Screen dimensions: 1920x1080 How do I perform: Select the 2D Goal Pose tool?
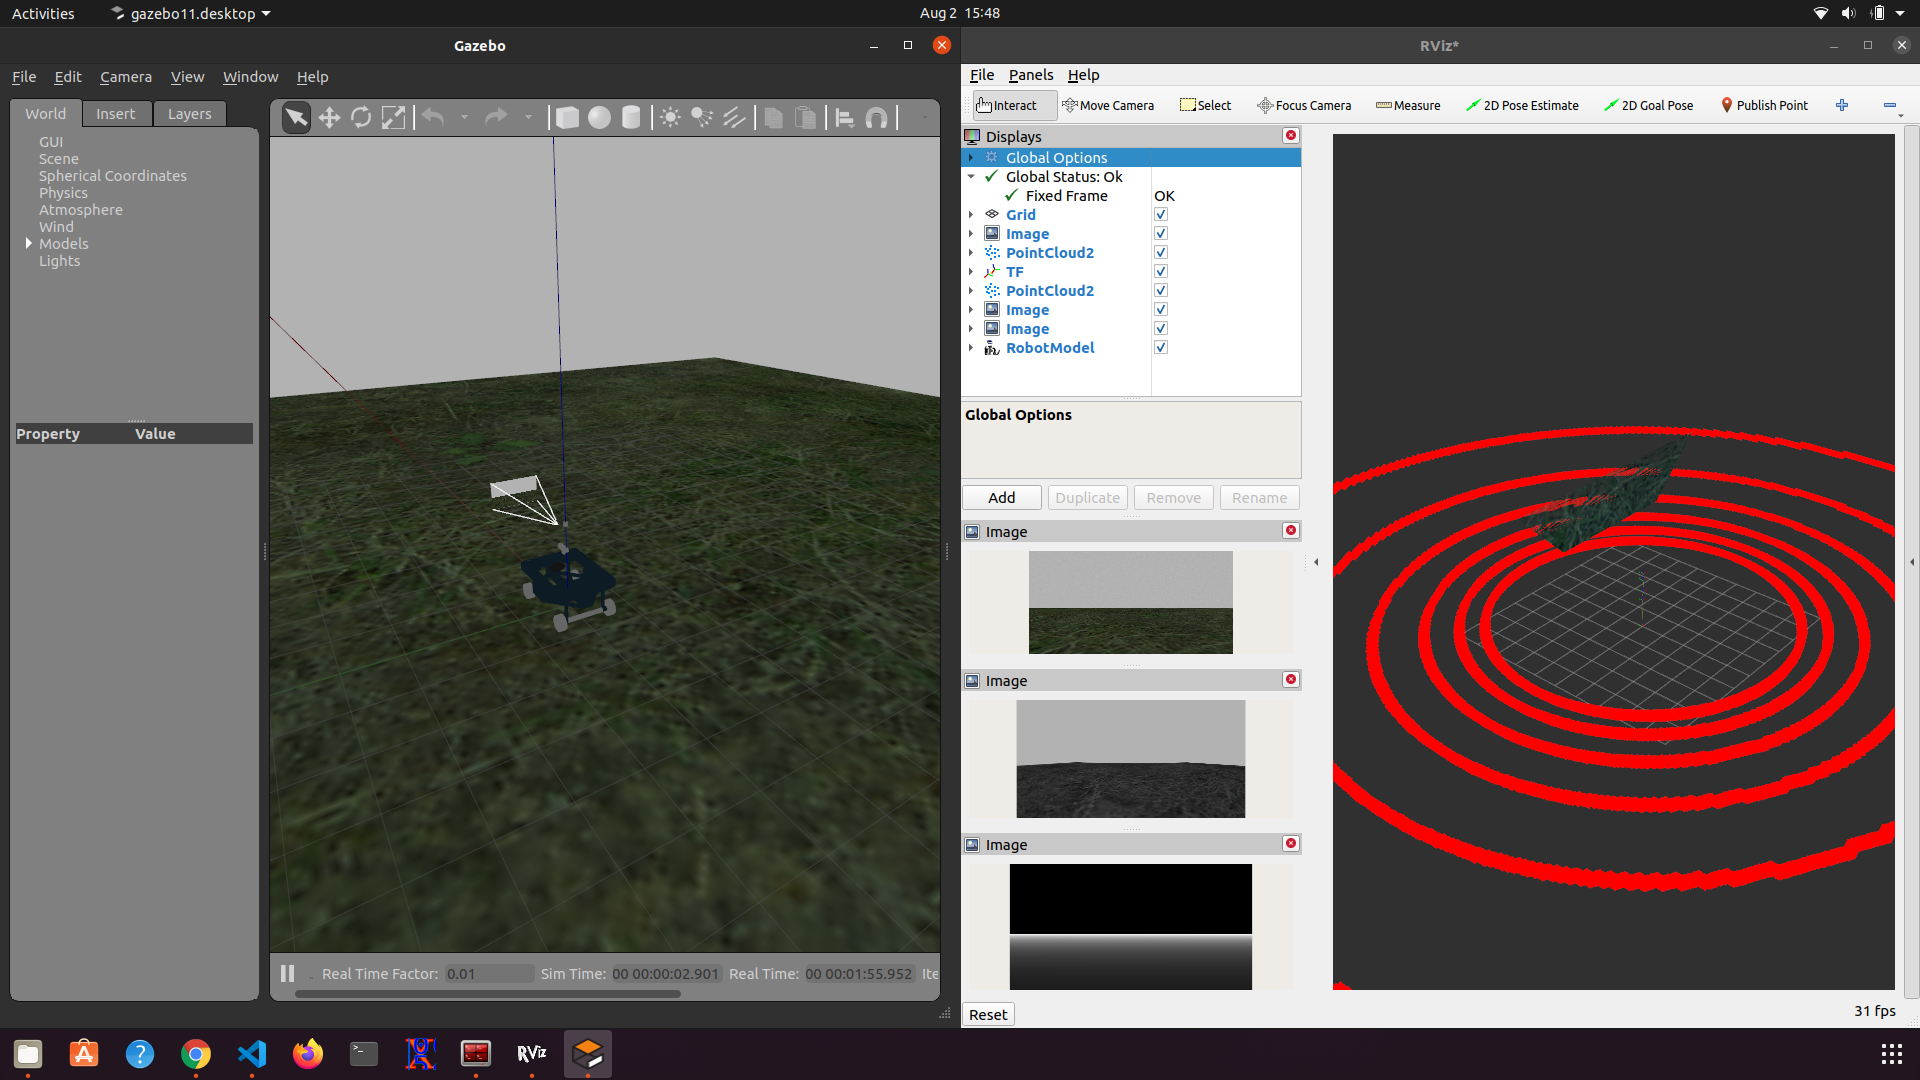1648,106
